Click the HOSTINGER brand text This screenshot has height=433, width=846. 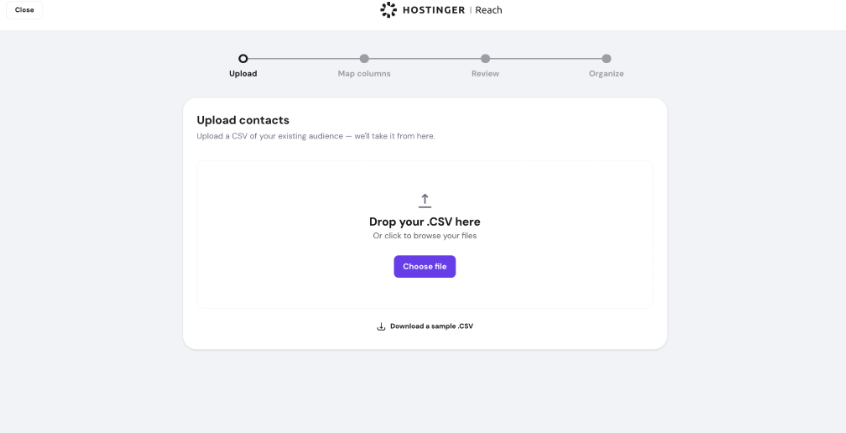(x=434, y=10)
